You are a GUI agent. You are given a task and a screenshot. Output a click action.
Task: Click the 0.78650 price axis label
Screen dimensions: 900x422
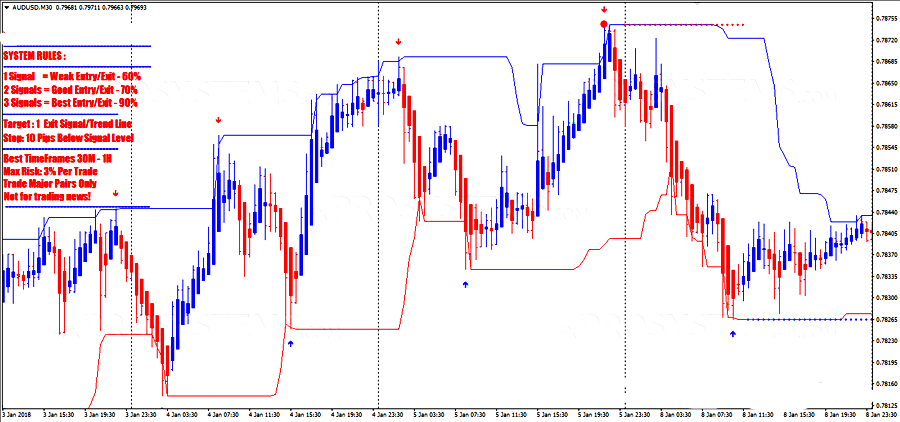(x=887, y=83)
